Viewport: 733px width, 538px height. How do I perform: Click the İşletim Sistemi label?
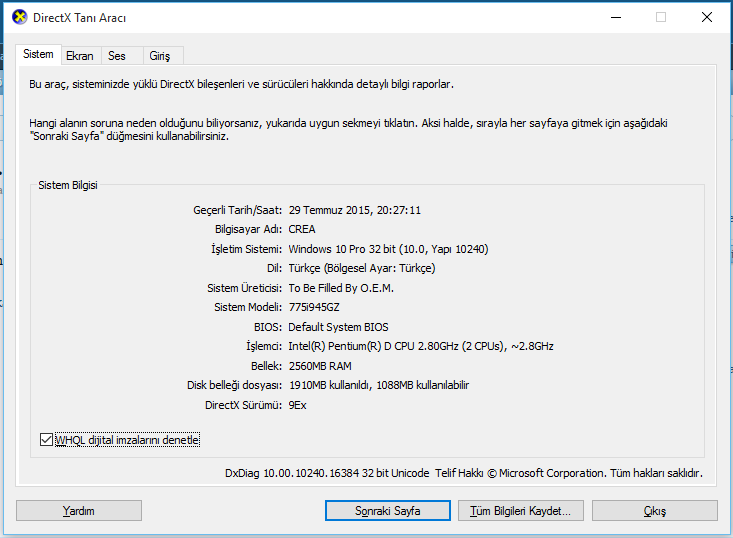(246, 249)
